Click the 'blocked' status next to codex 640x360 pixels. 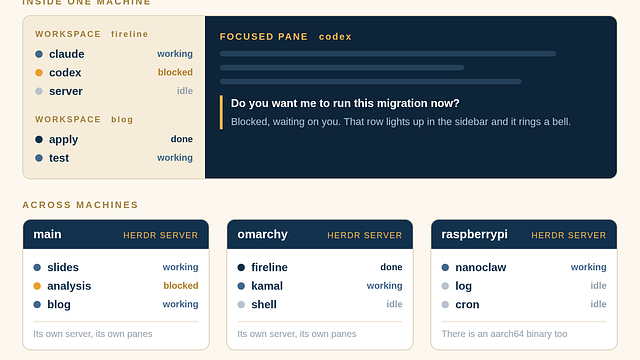(x=175, y=72)
